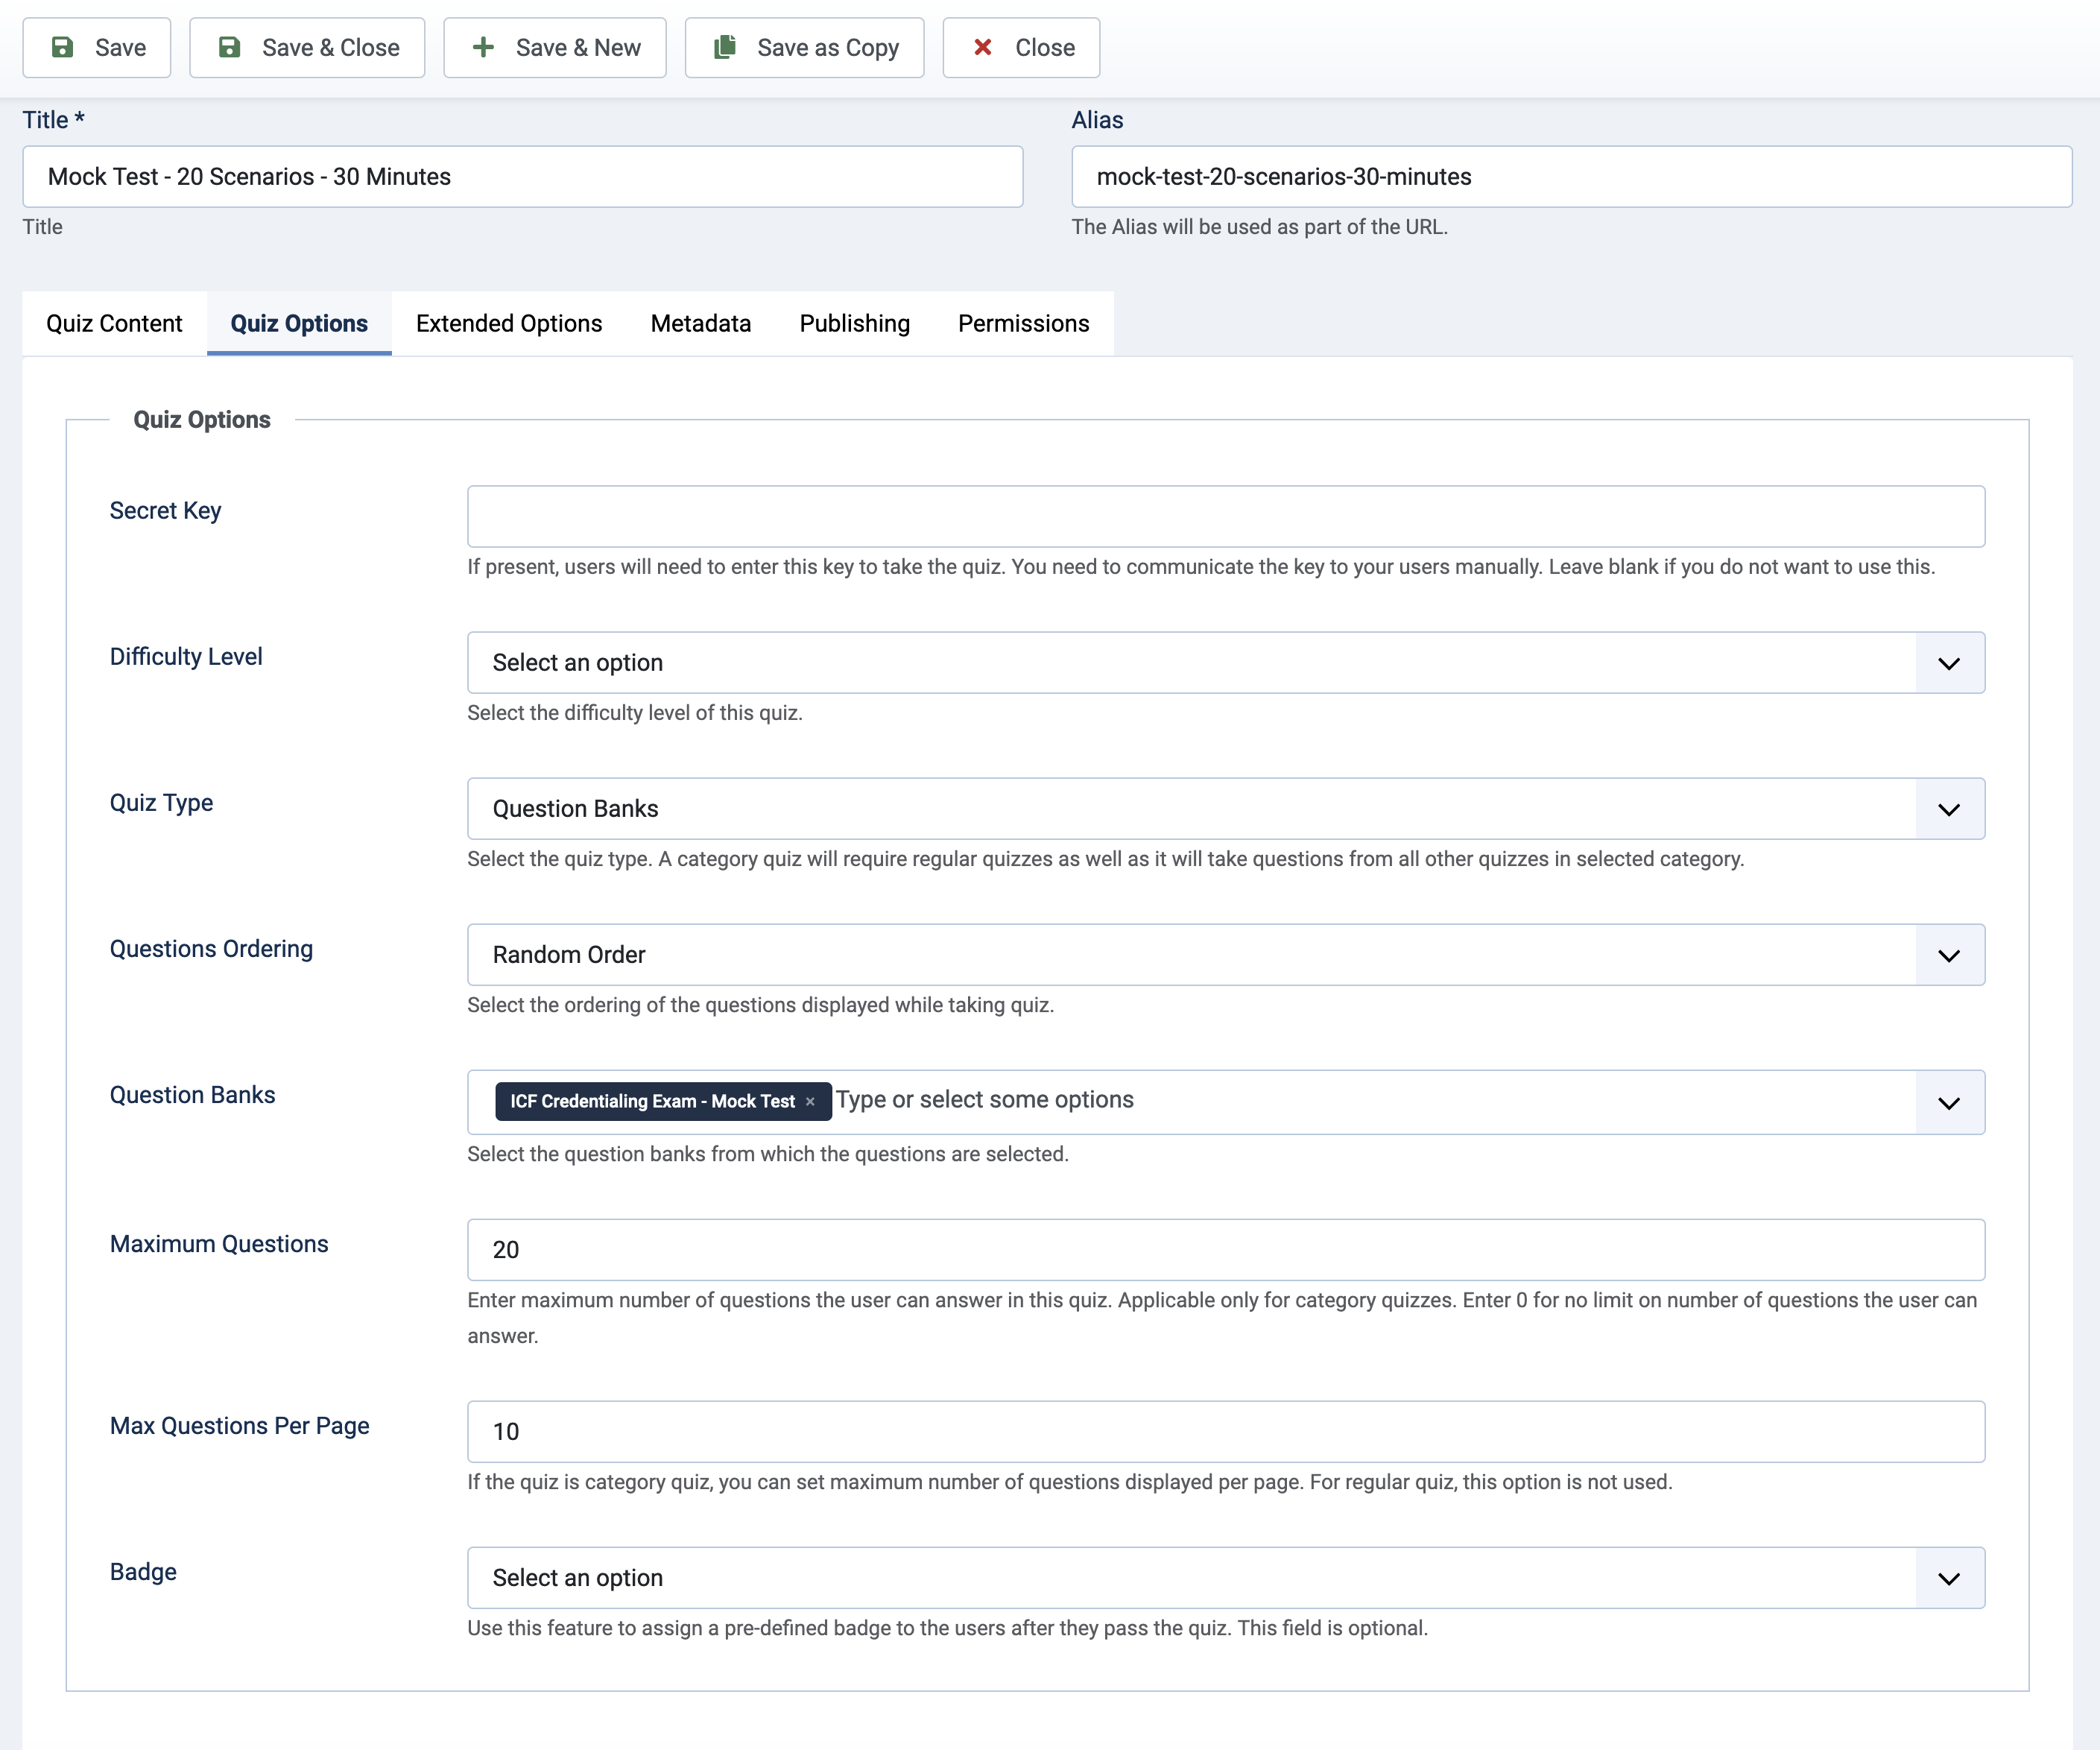The height and width of the screenshot is (1750, 2100).
Task: Remove ICF Credentialing Exam - Mock Test tag
Action: pyautogui.click(x=810, y=1101)
